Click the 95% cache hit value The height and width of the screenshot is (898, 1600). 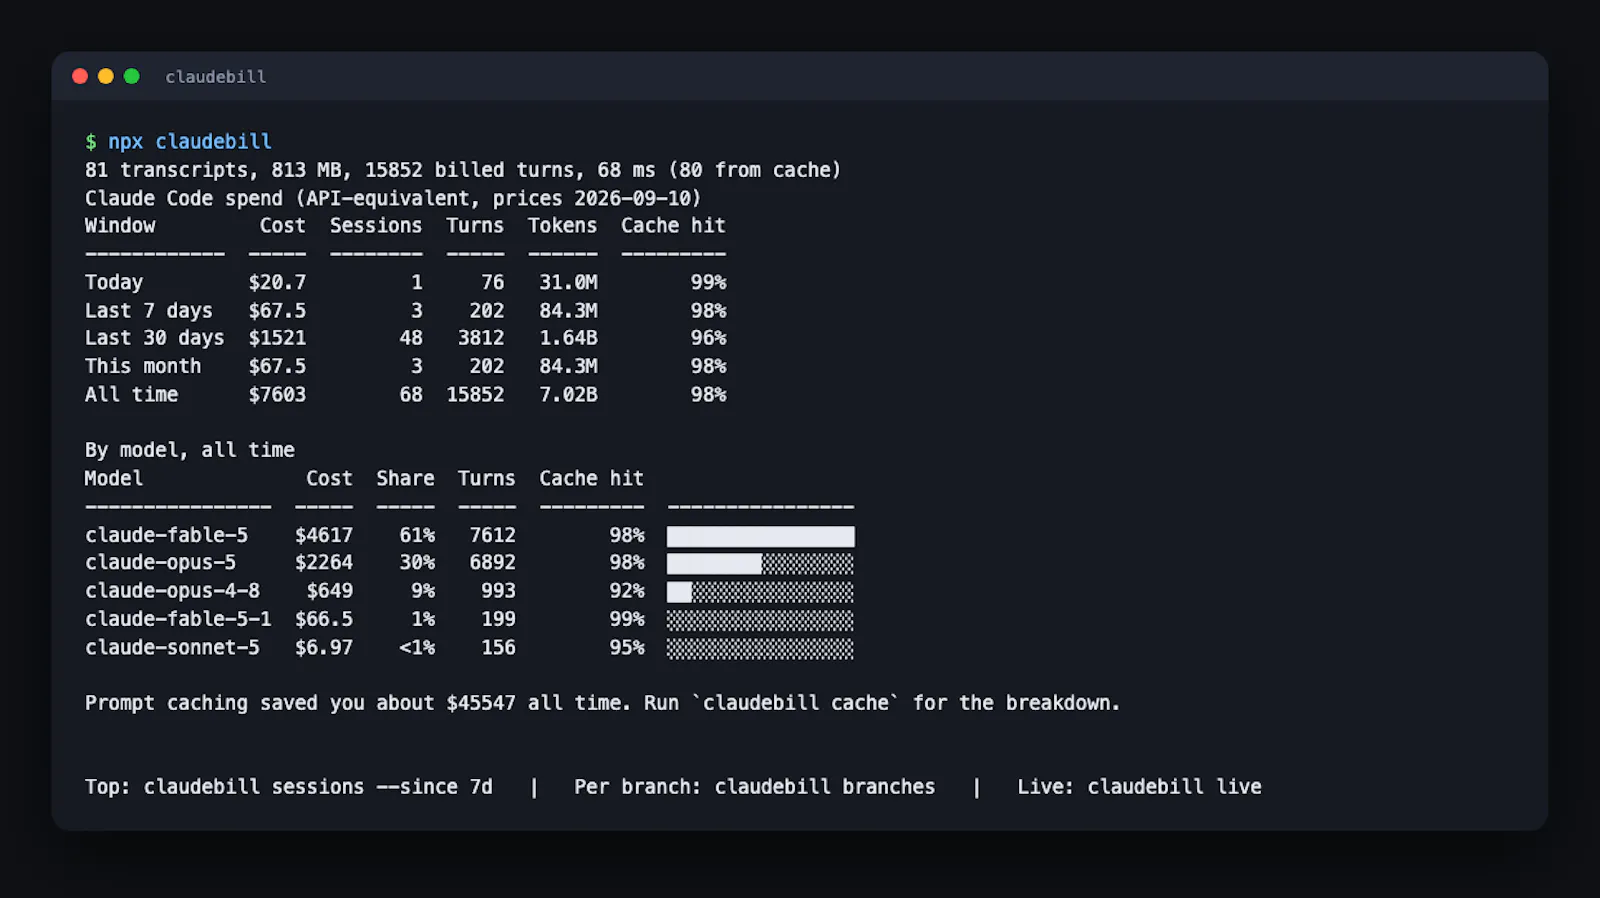(x=628, y=648)
